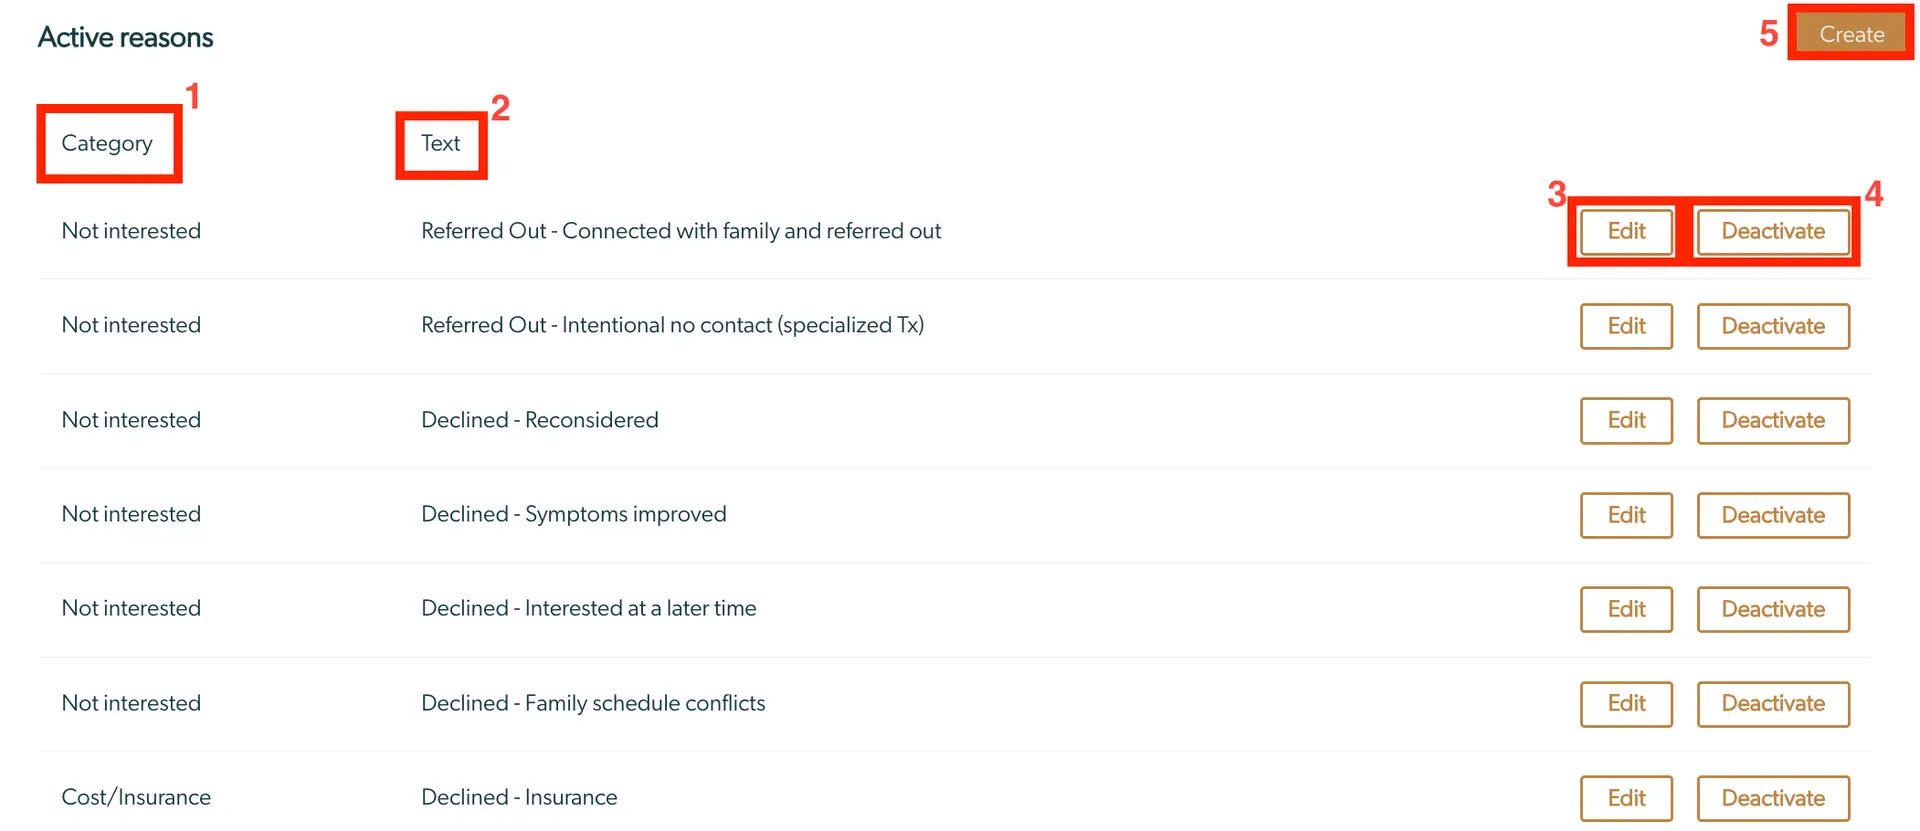Image resolution: width=1920 pixels, height=831 pixels.
Task: Select the 'Active reasons' heading
Action: coord(125,36)
